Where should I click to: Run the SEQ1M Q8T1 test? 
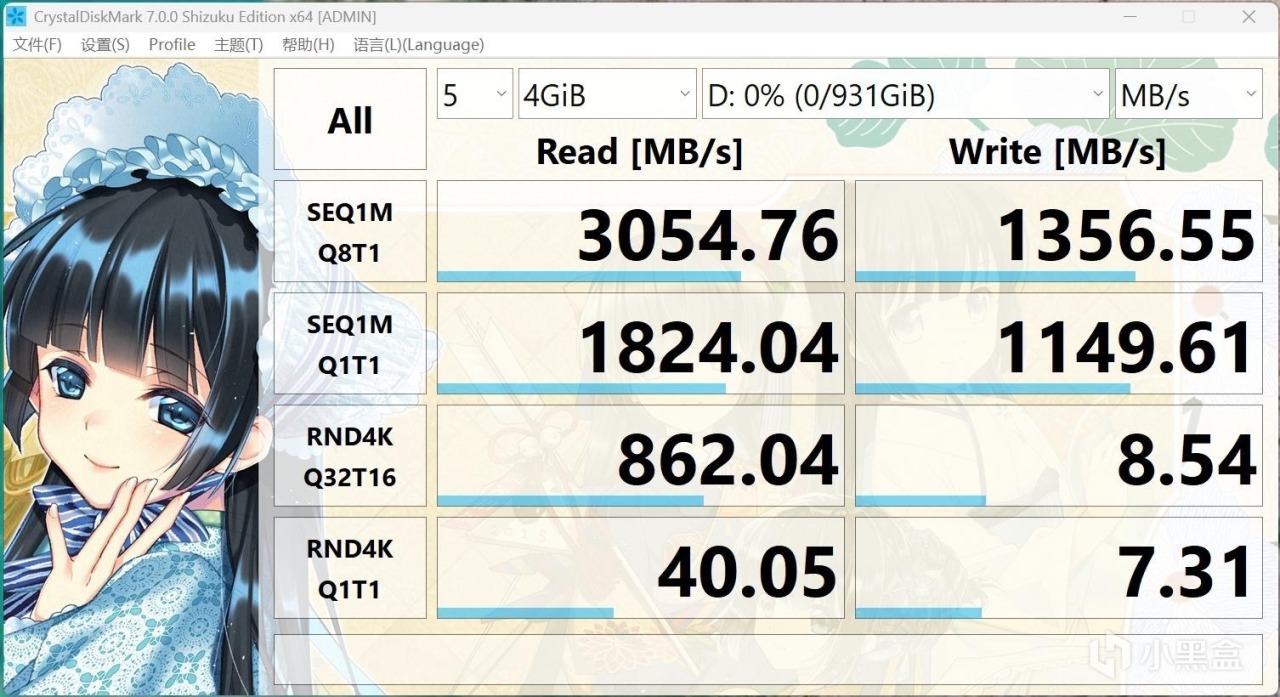pos(350,231)
